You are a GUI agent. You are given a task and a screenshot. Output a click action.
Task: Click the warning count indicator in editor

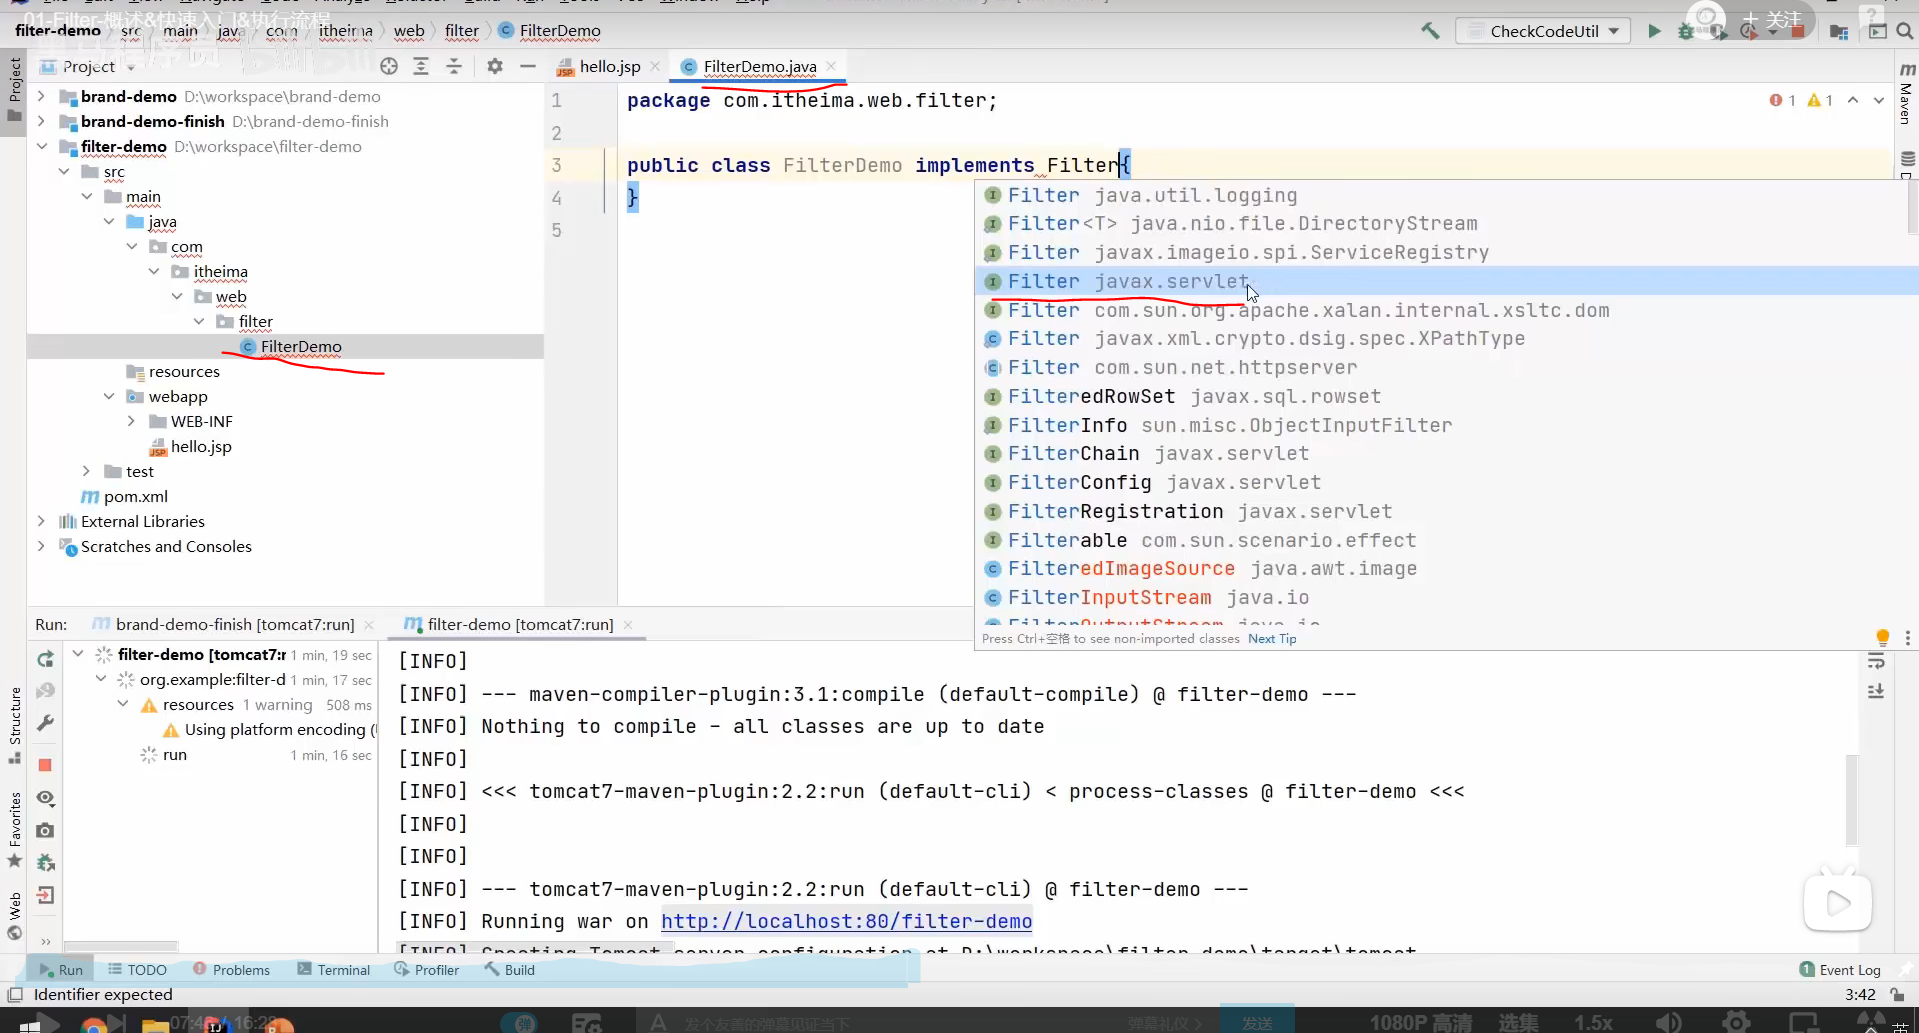[1820, 100]
